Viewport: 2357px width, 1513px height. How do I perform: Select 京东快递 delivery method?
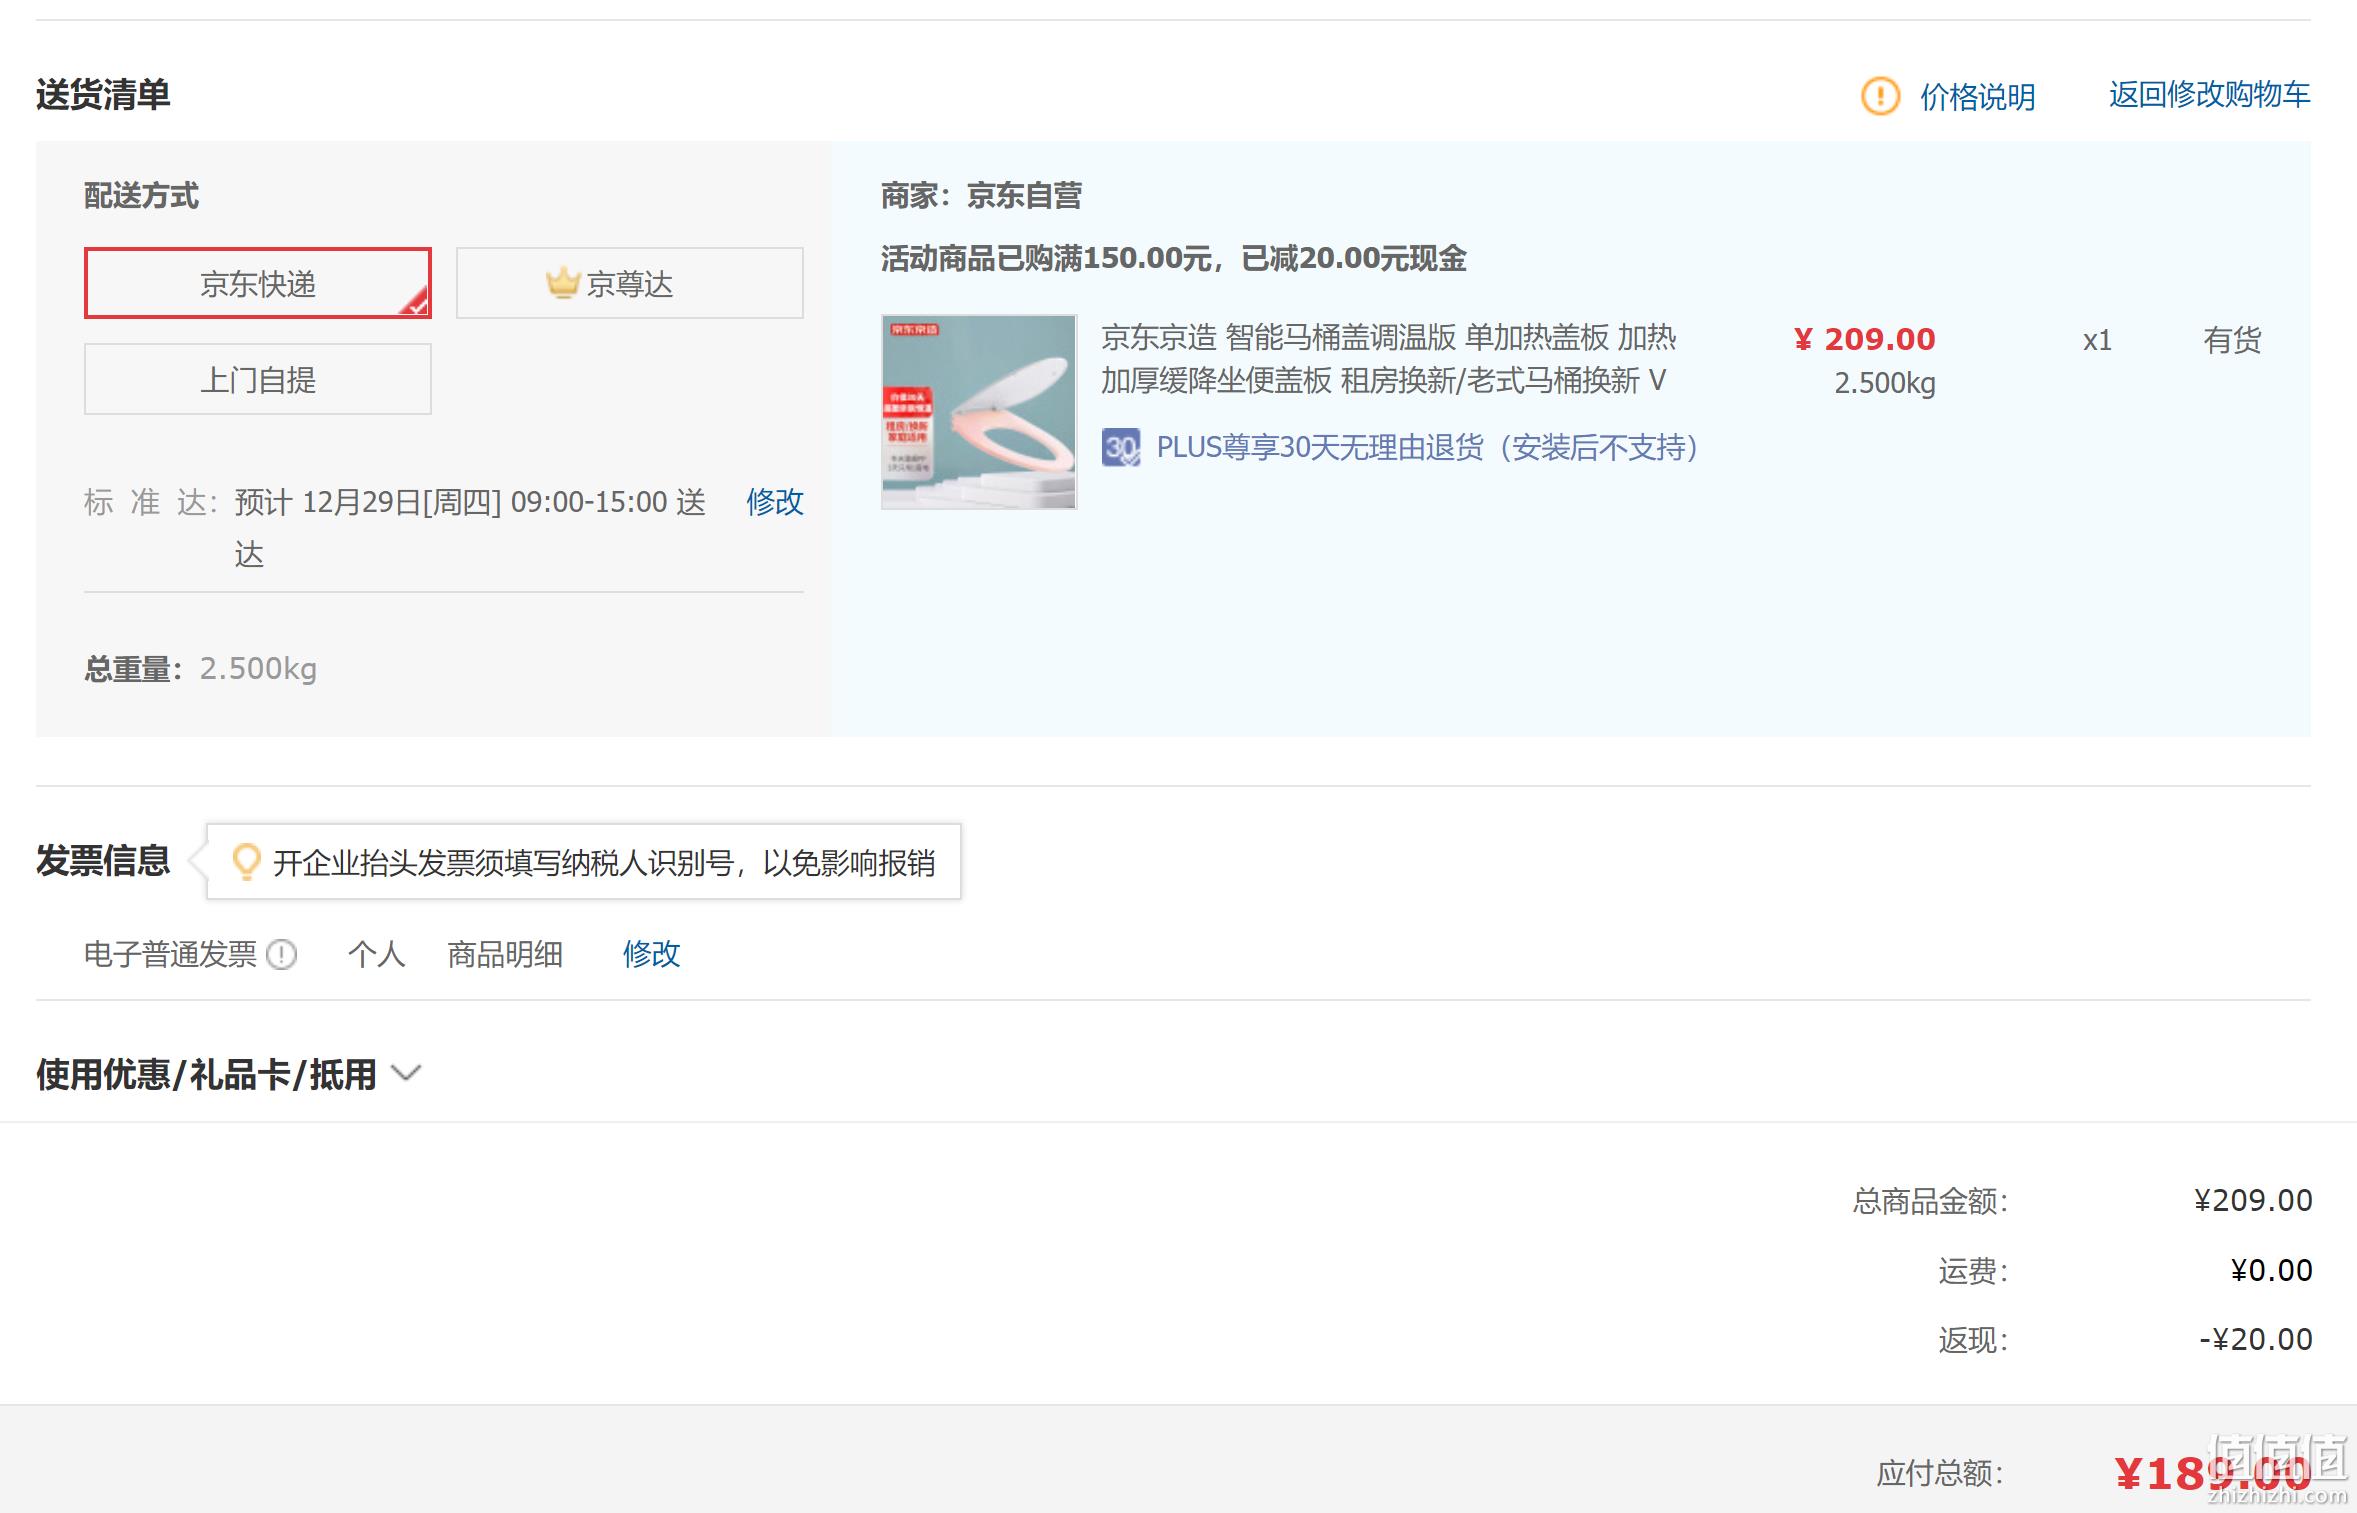tap(258, 283)
